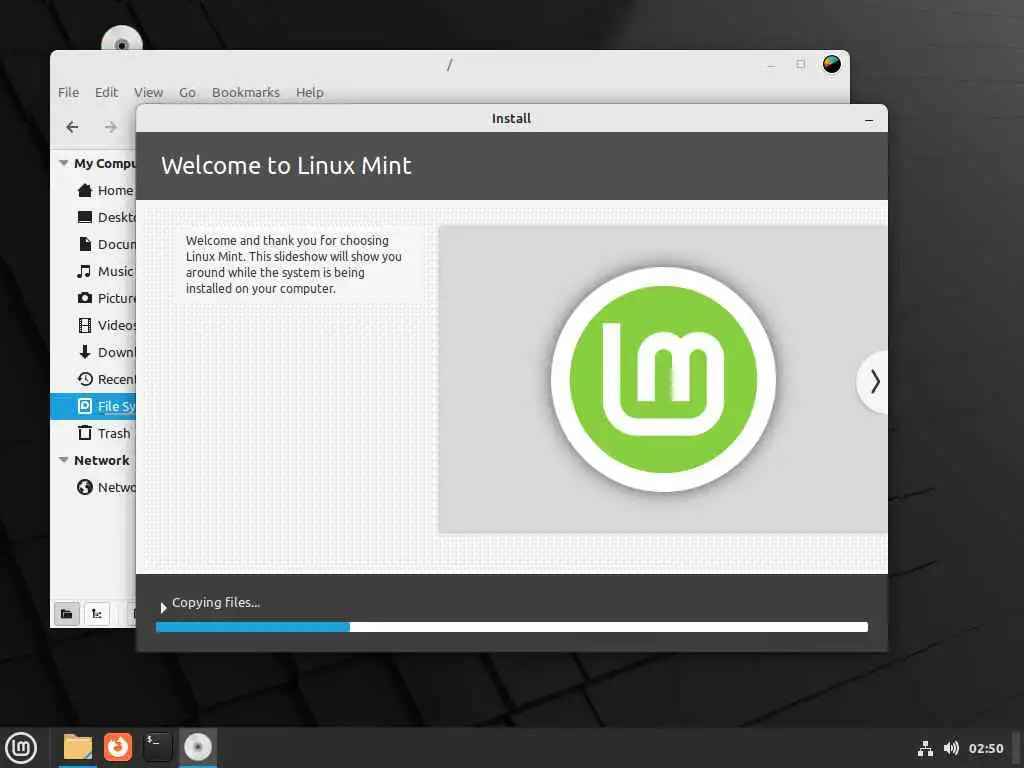This screenshot has width=1024, height=768.
Task: Open the View menu in file manager
Action: [x=148, y=92]
